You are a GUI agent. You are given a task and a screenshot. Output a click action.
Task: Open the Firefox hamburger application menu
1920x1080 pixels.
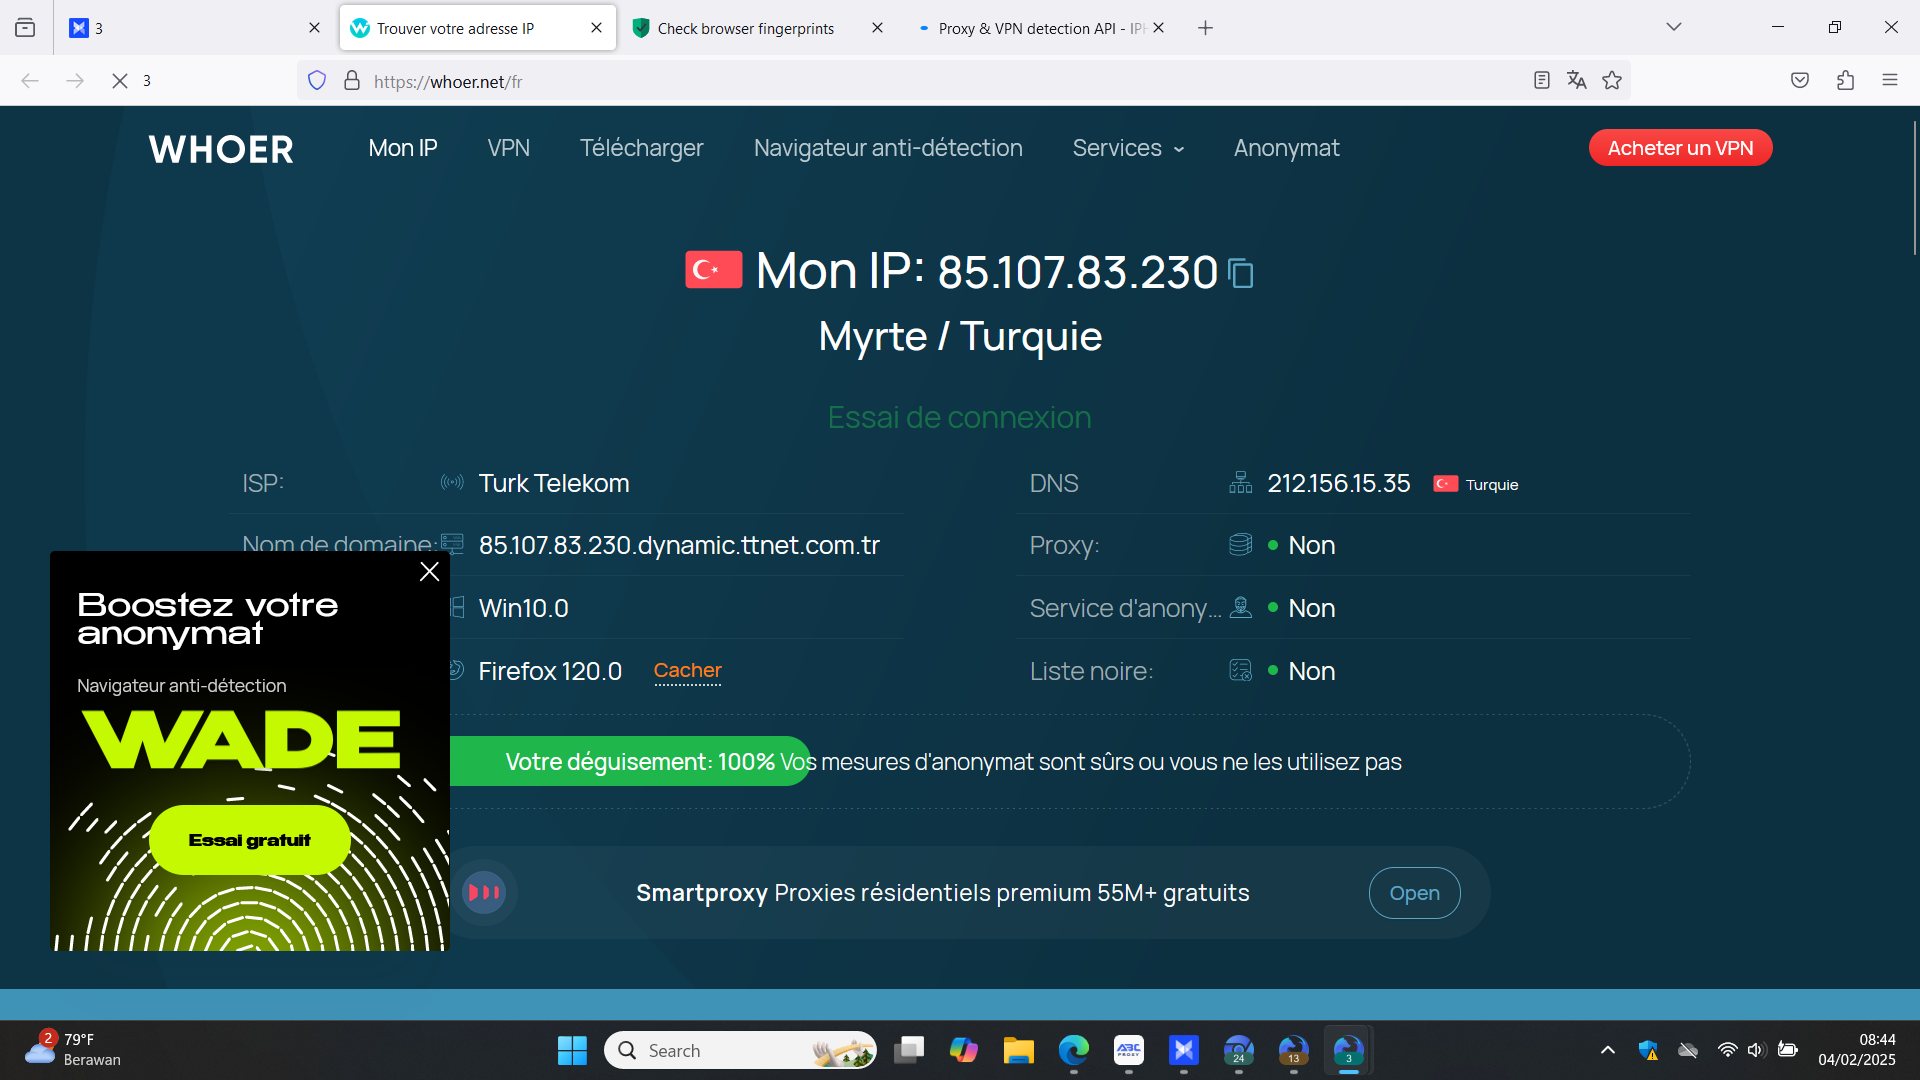tap(1890, 80)
